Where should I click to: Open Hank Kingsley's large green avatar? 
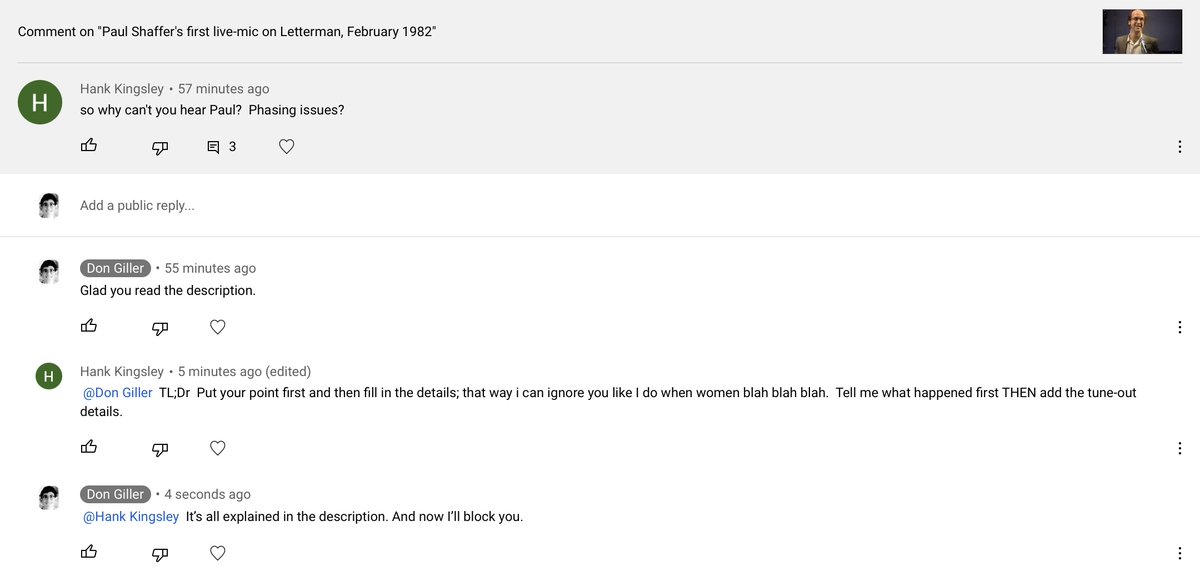click(x=40, y=102)
